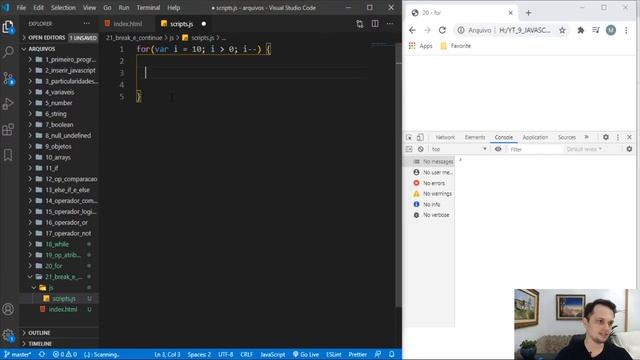Screen dimensions: 640x360
Task: Split the editor to the right
Action: pos(375,24)
